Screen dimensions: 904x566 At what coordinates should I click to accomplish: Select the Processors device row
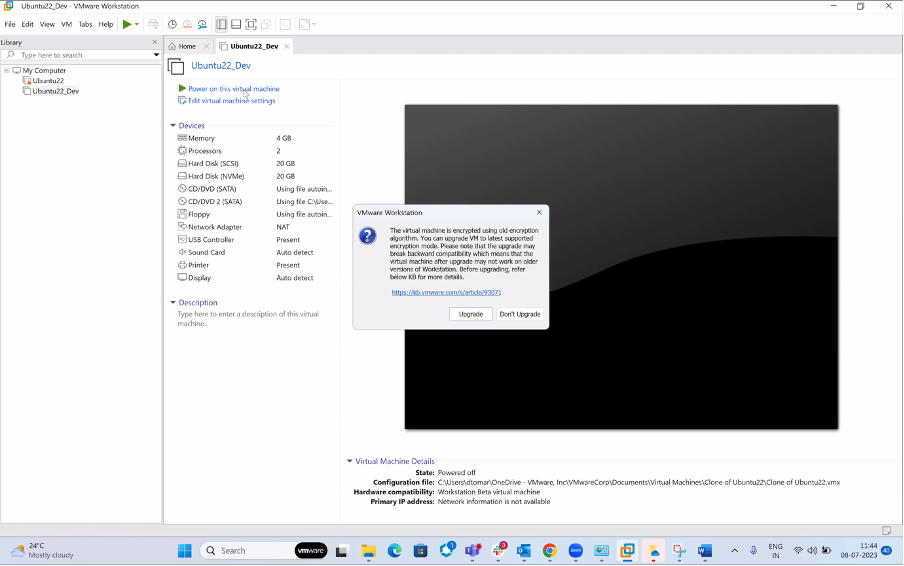255,151
